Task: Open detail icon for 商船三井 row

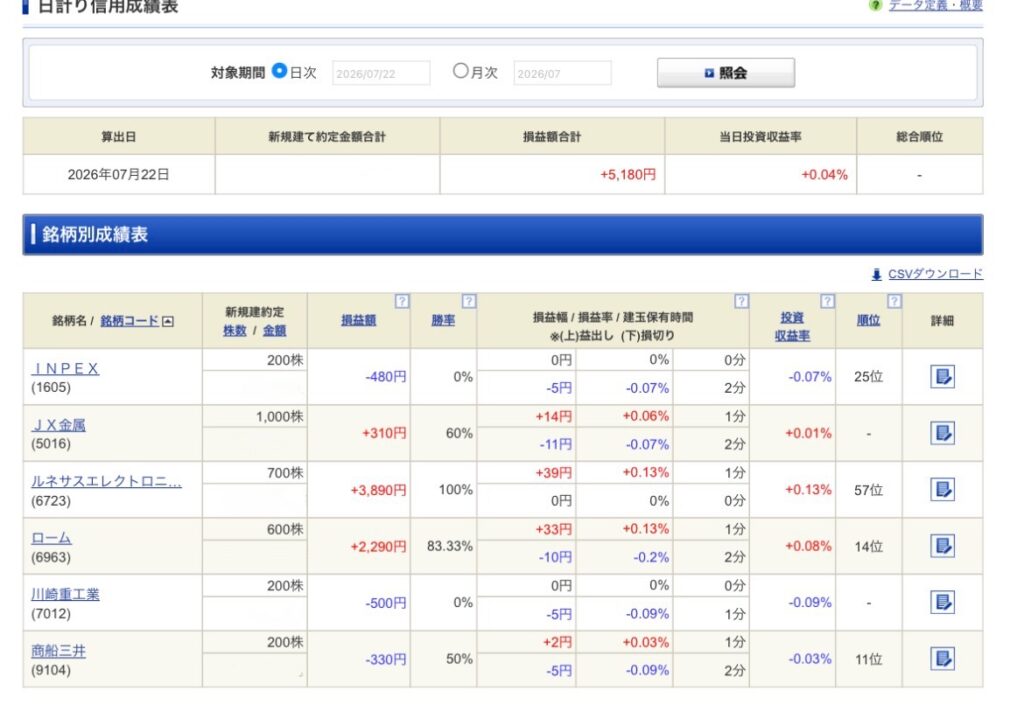Action: pyautogui.click(x=942, y=658)
